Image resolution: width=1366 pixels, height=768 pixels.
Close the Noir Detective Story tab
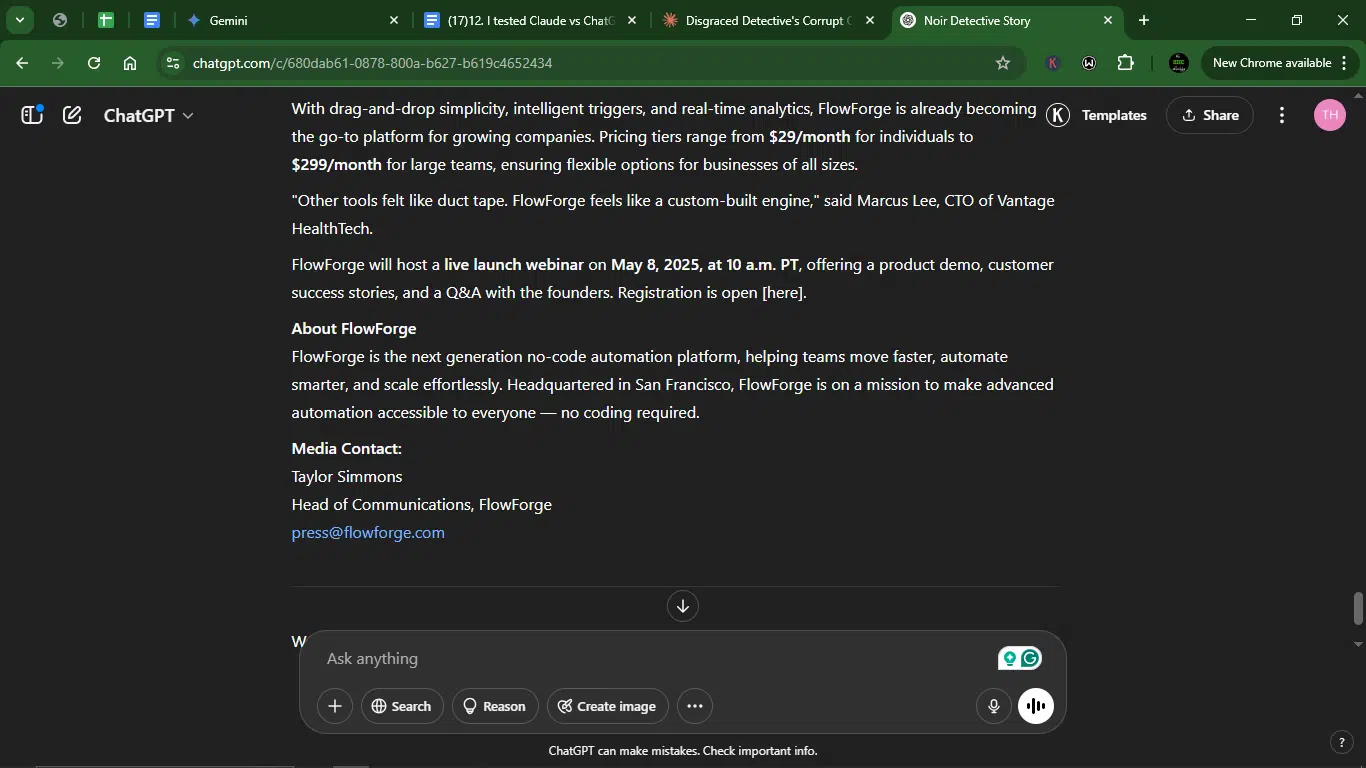1108,20
